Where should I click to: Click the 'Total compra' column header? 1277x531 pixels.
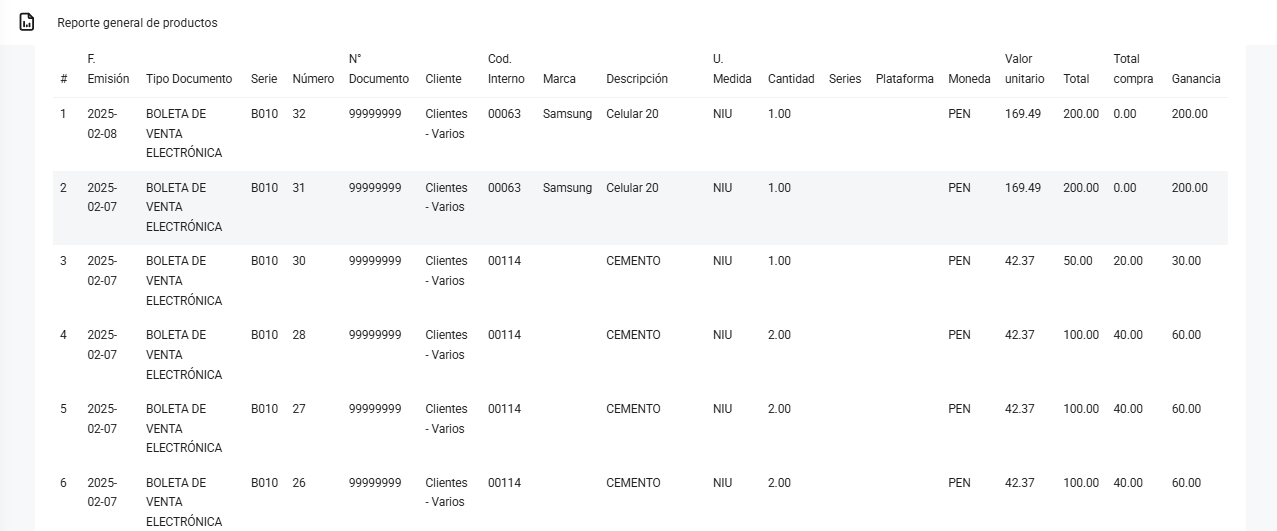tap(1133, 69)
